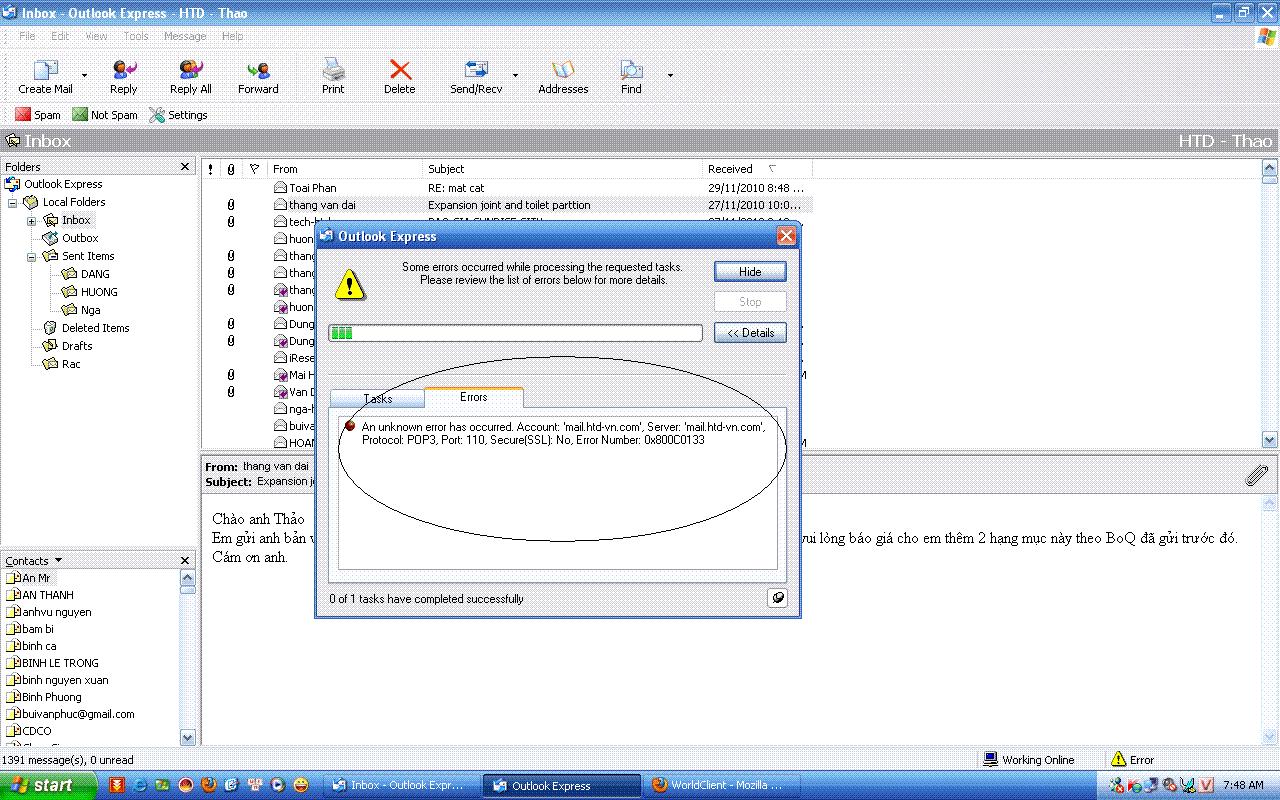Click the Reply toolbar icon
The width and height of the screenshot is (1280, 800).
click(124, 70)
